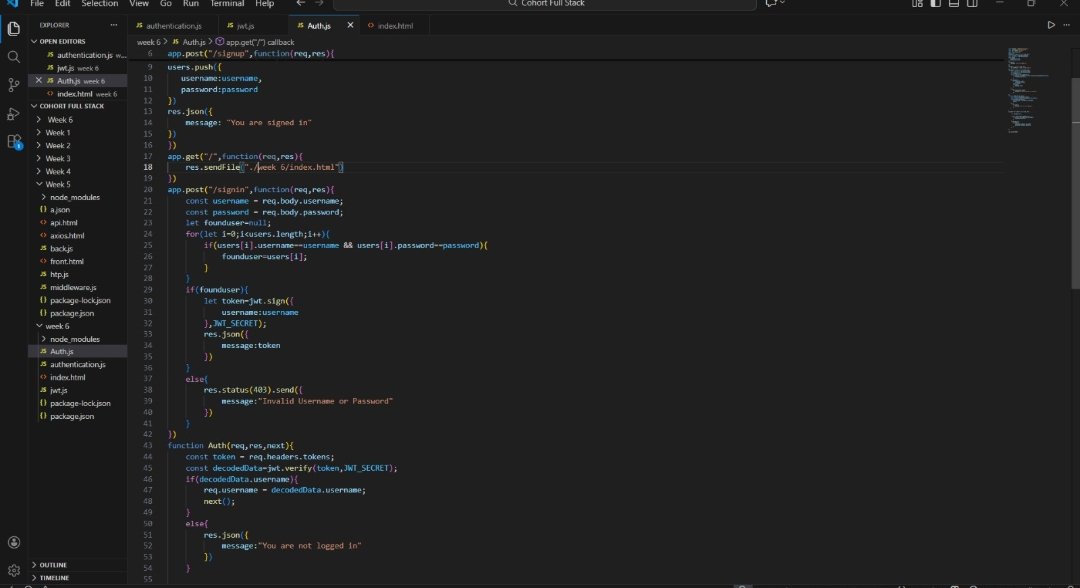
Task: Open axios.html in the file tree
Action: (x=67, y=235)
